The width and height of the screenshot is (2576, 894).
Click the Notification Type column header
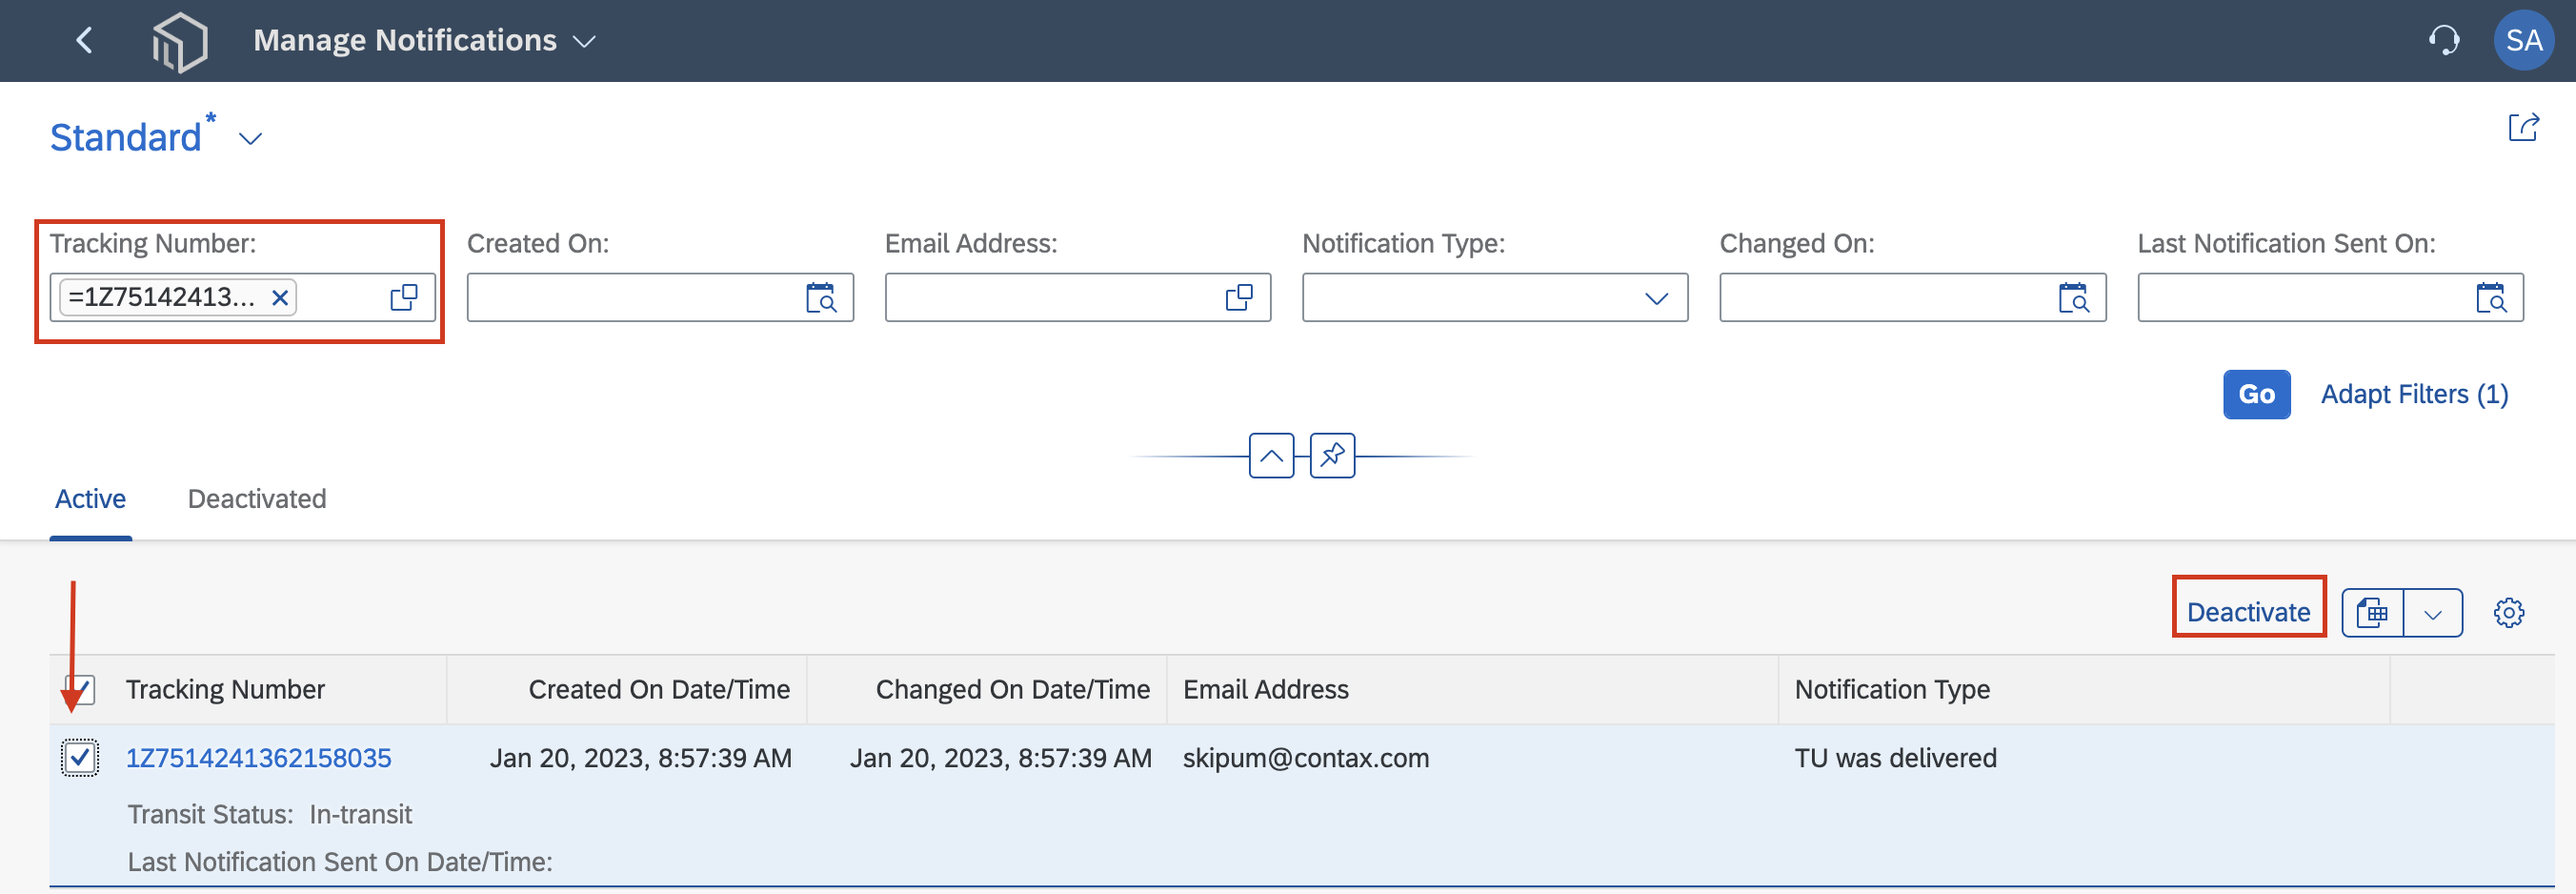(x=1892, y=689)
